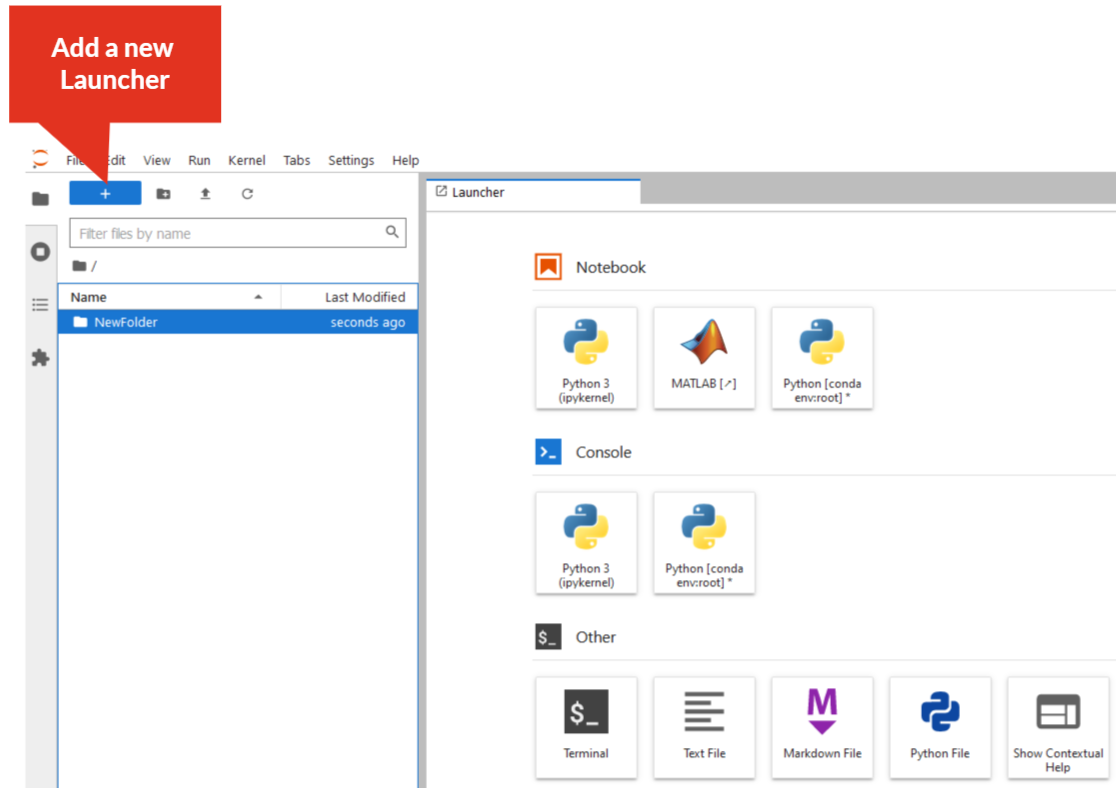Launch Python 3 (ipykernel) notebook
Image resolution: width=1116 pixels, height=788 pixels.
[586, 358]
